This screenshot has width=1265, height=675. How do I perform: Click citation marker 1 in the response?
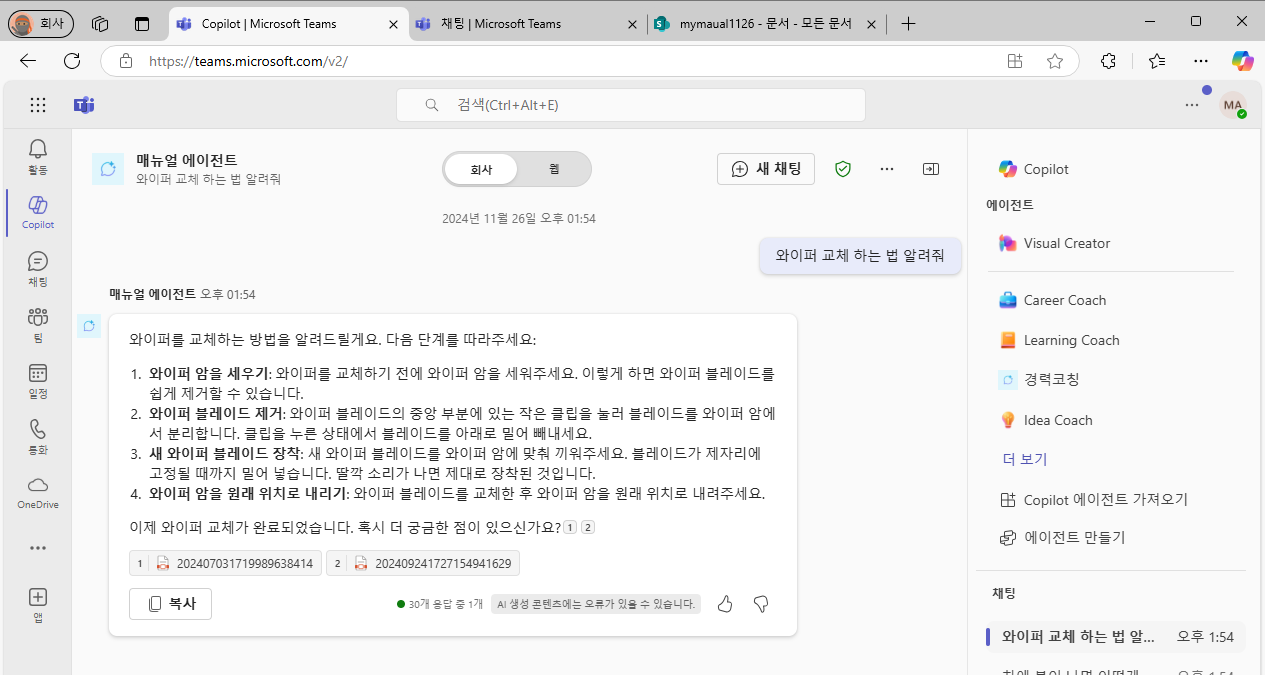coord(570,527)
